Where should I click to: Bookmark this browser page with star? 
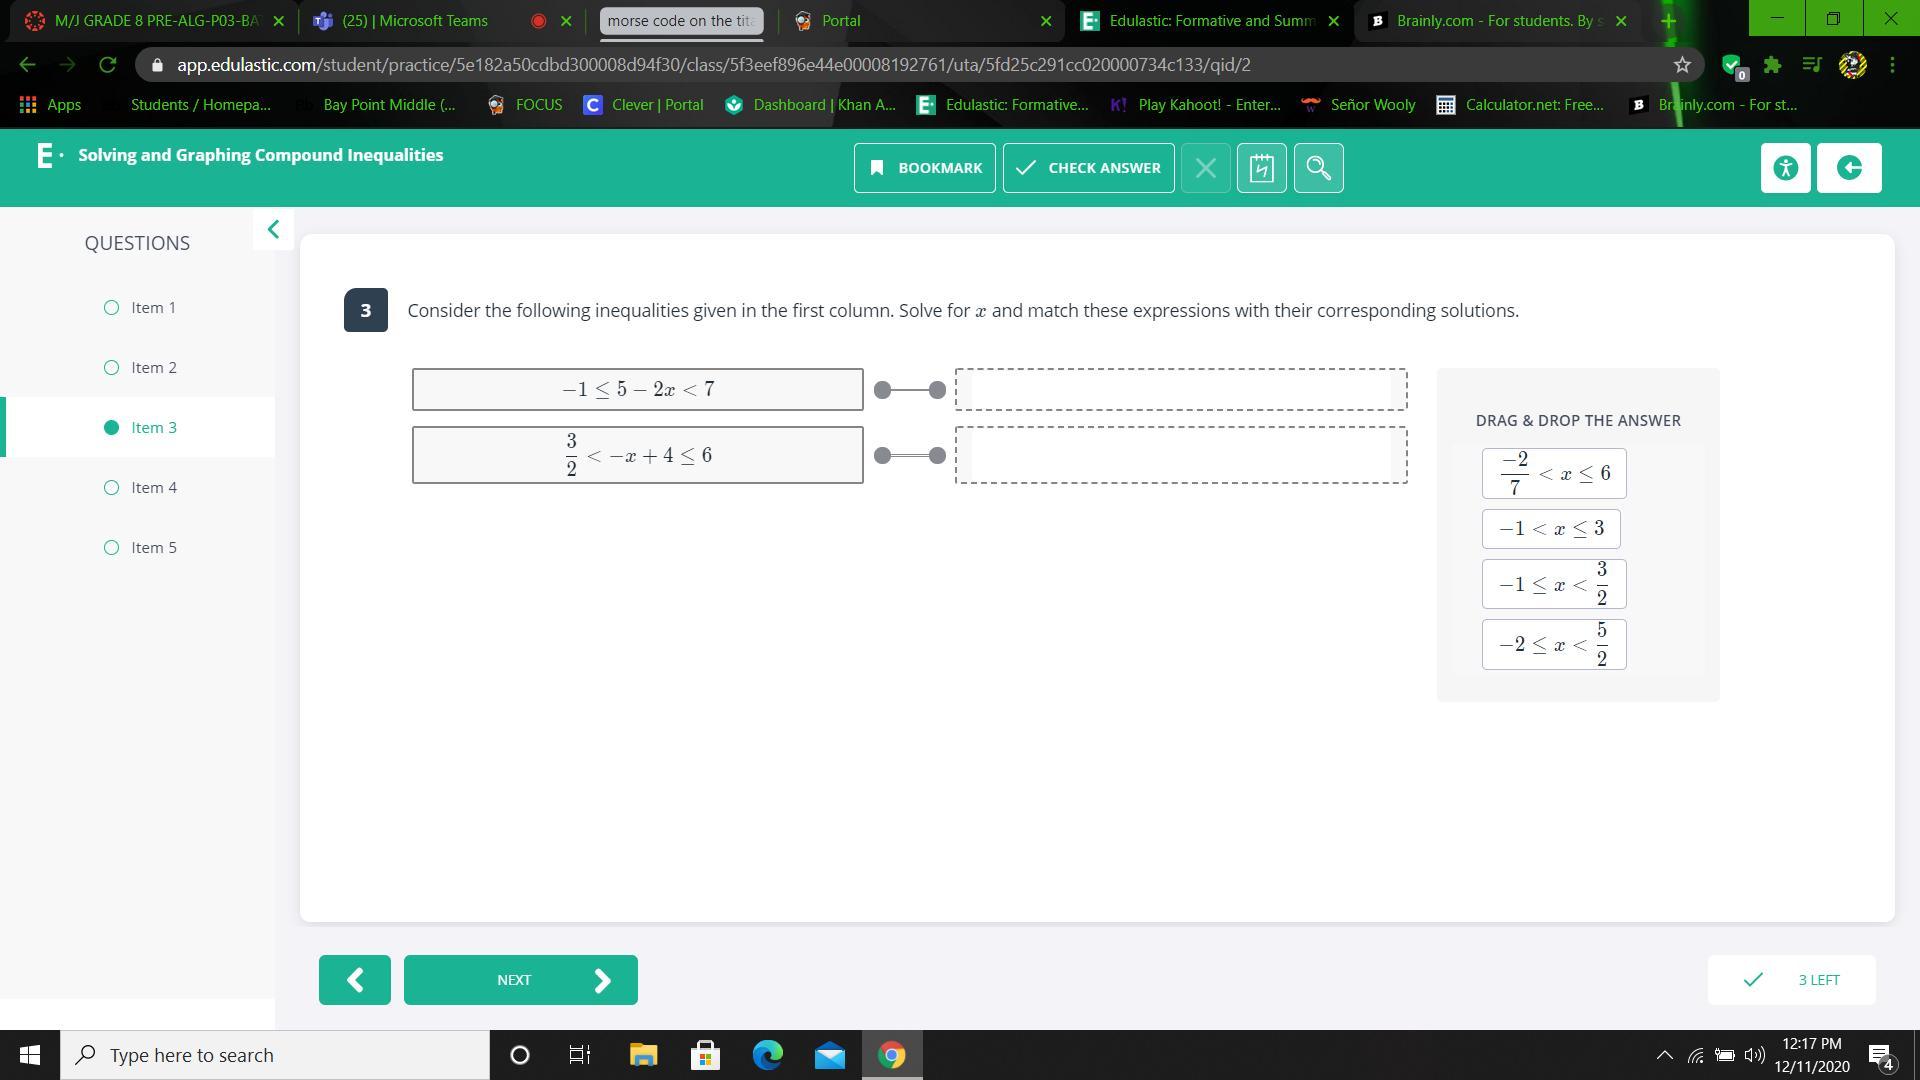coord(1682,65)
